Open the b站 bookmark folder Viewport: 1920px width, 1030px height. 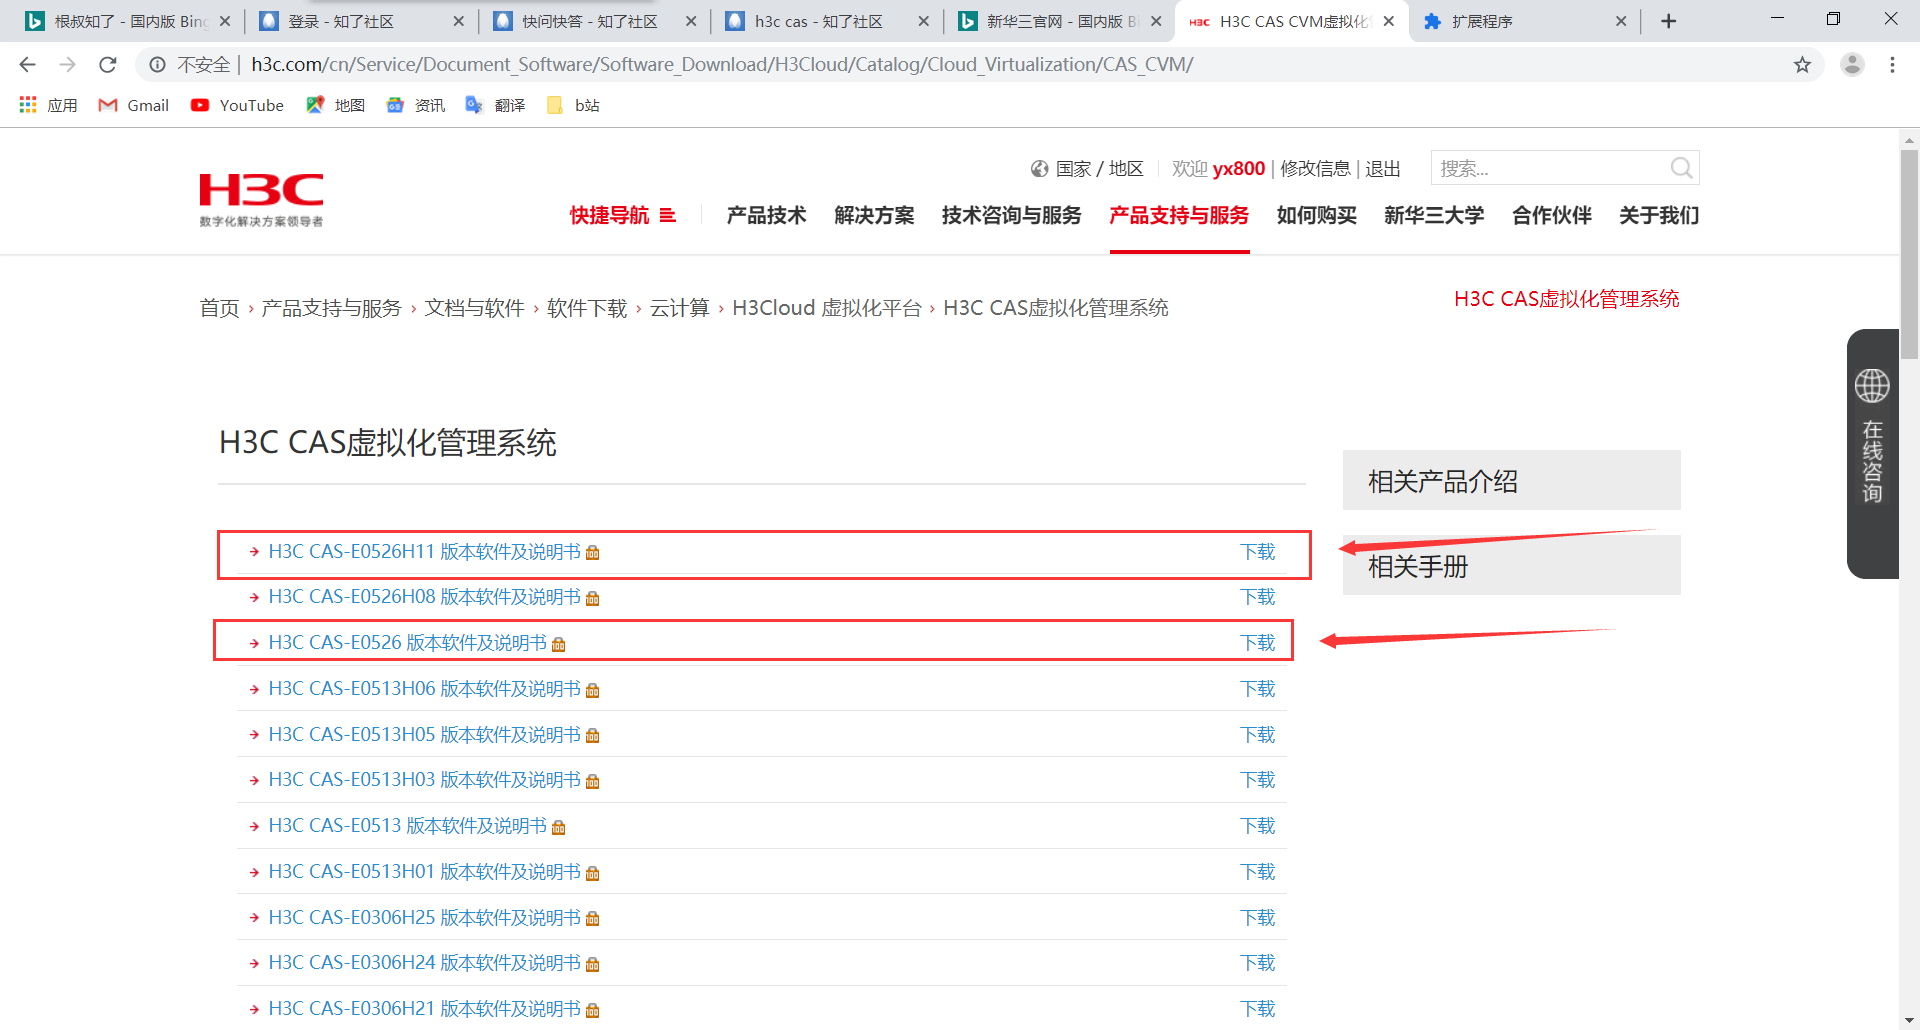(x=574, y=105)
